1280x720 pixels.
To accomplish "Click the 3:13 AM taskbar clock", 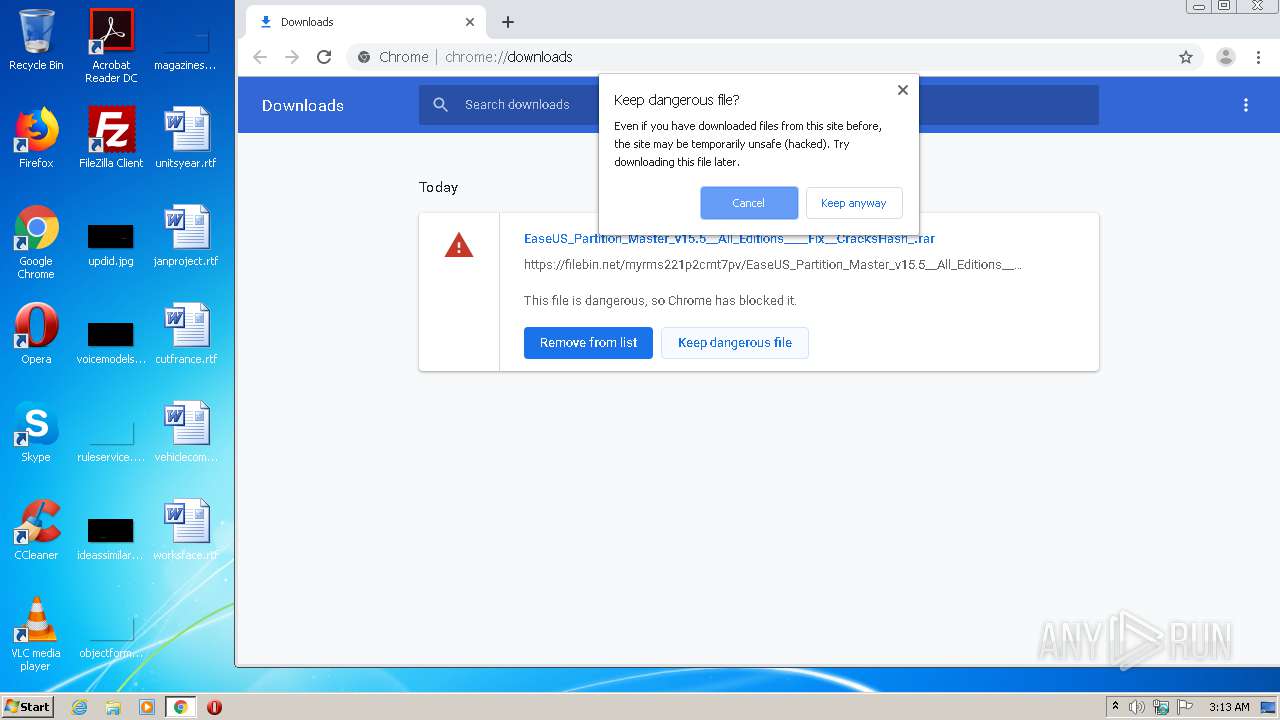I will 1229,707.
